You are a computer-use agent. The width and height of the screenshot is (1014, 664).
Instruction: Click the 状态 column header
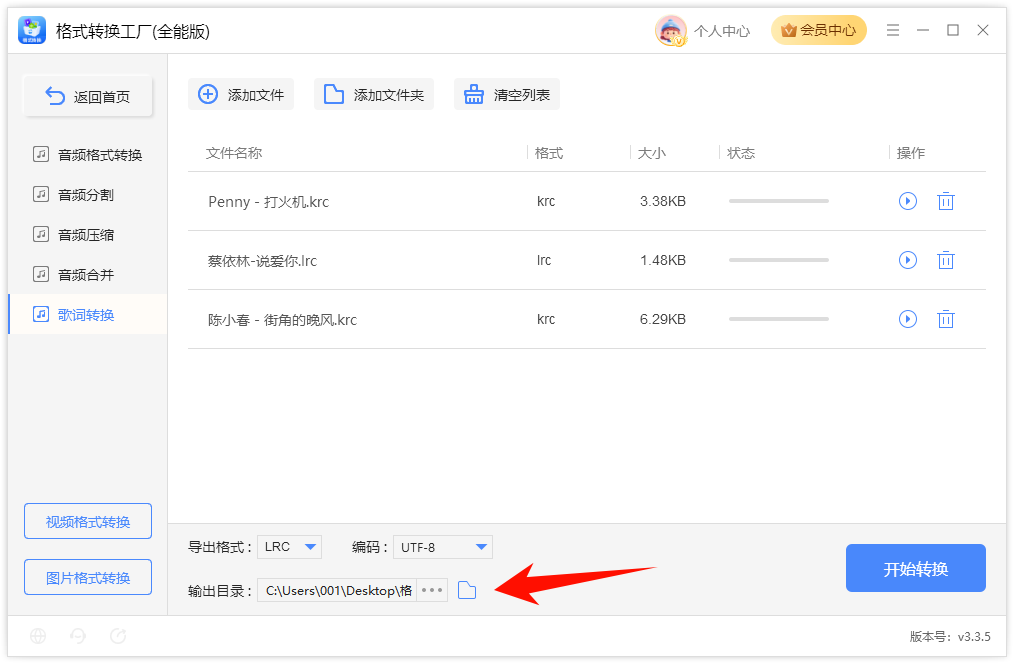[741, 153]
